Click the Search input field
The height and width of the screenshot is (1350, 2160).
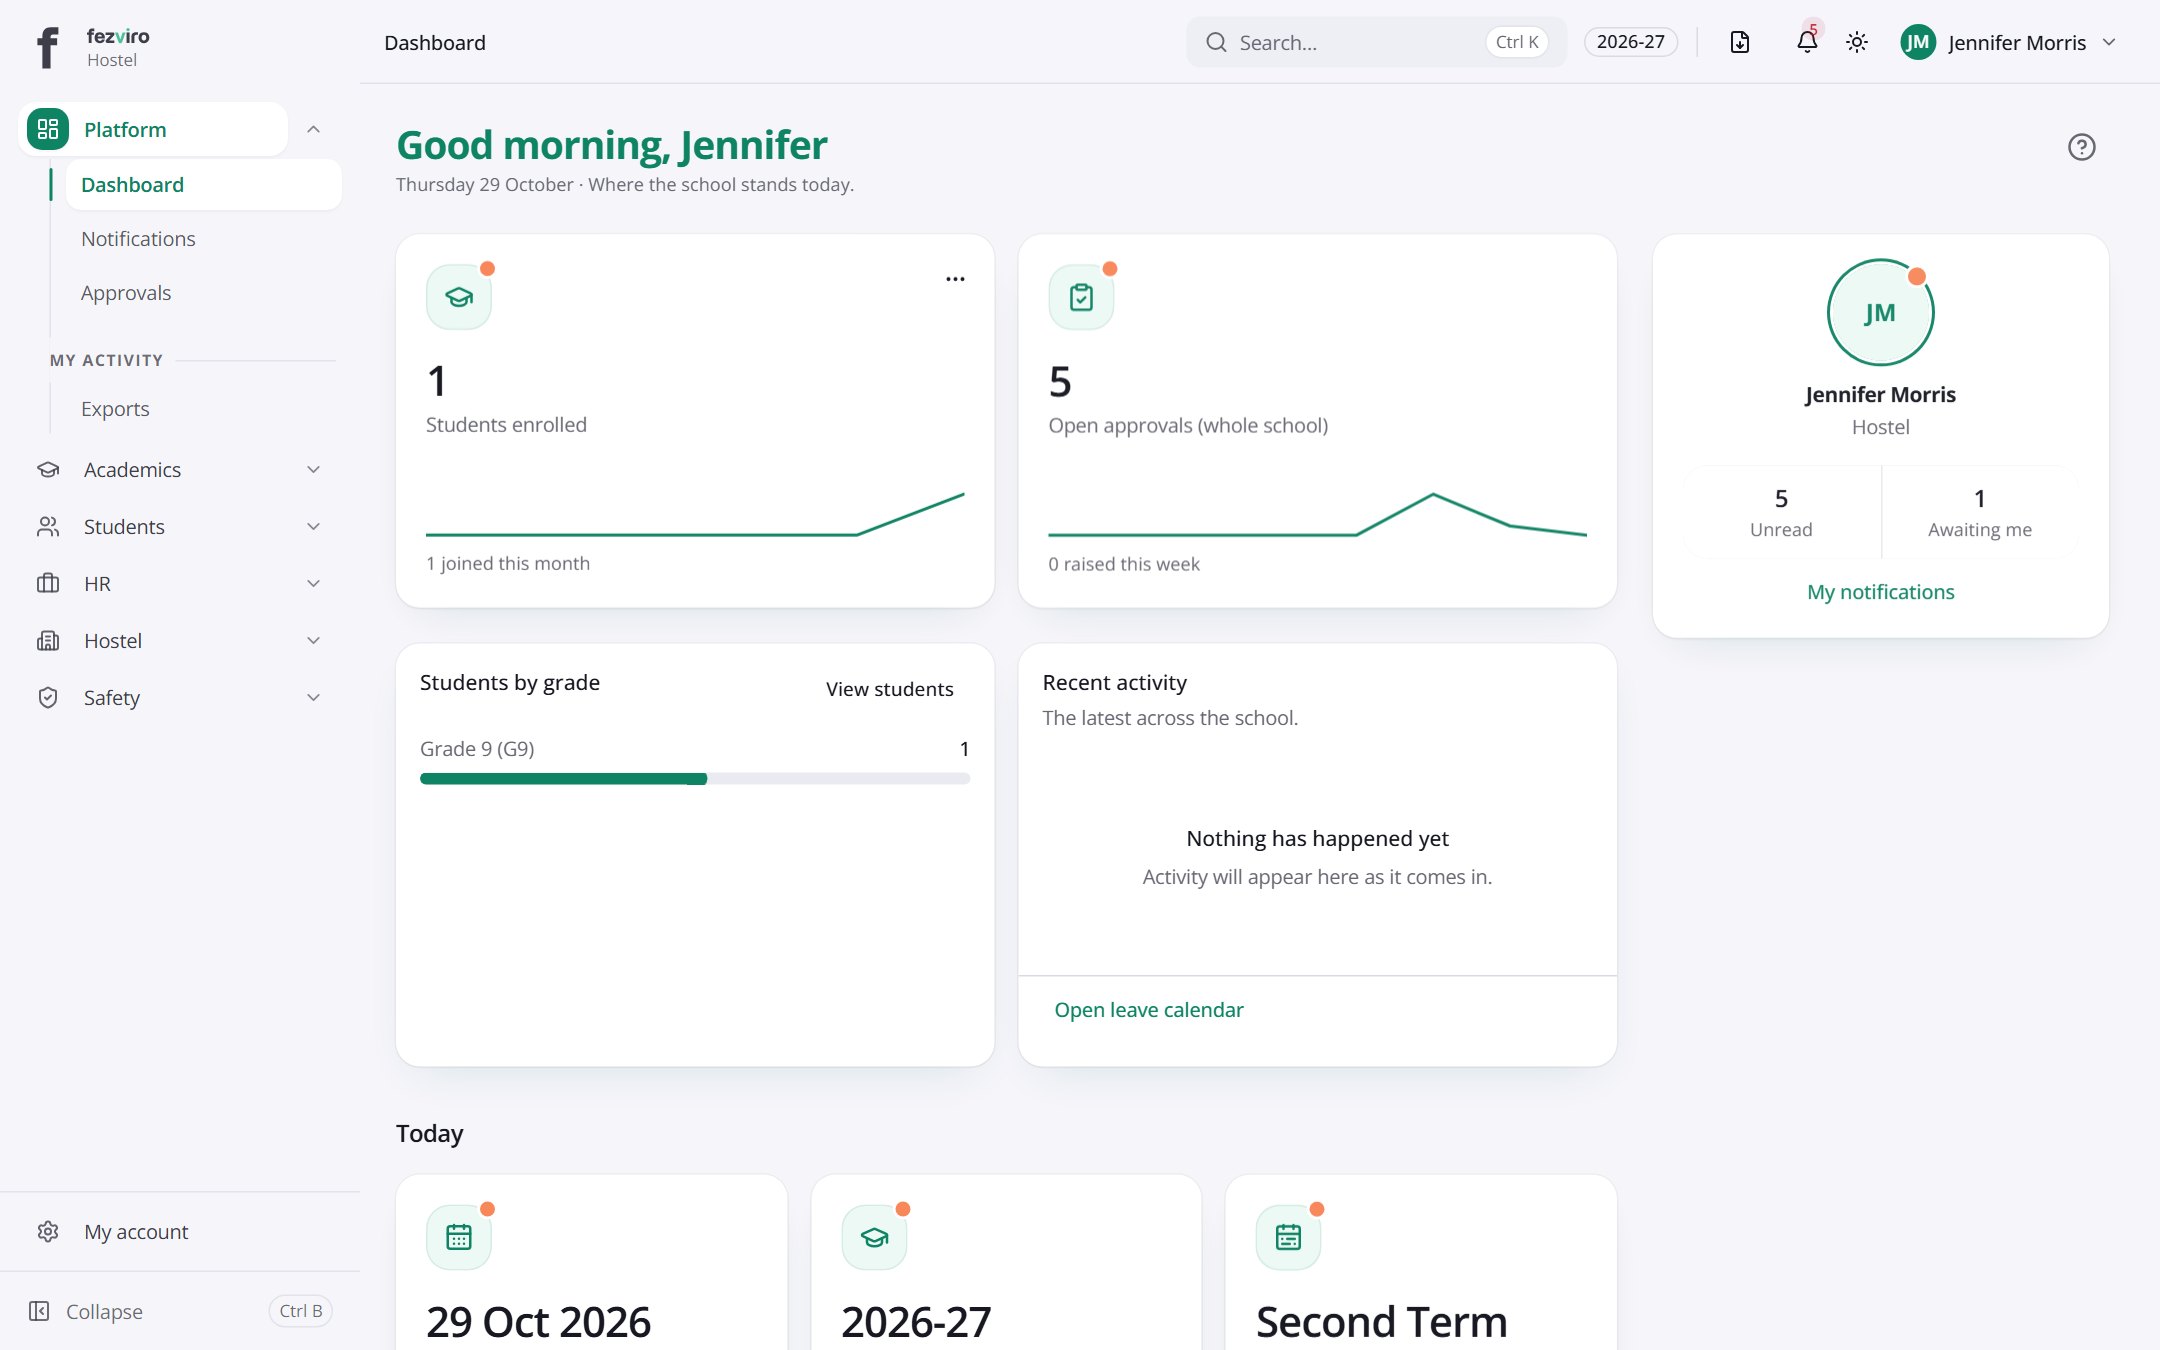pos(1376,42)
